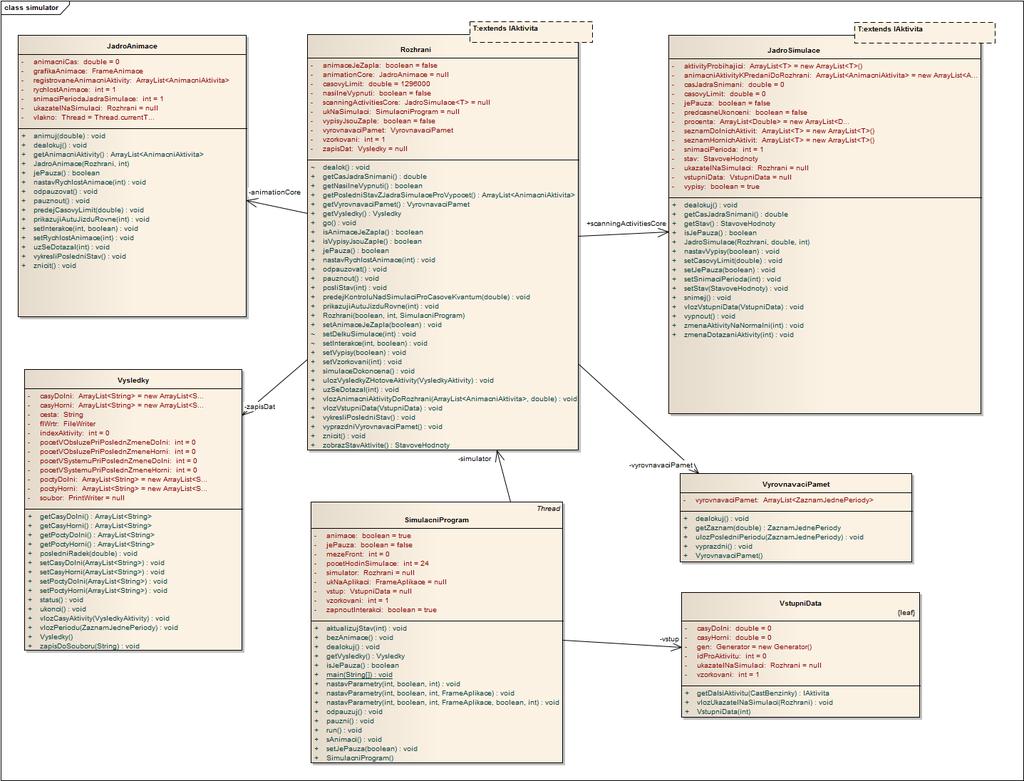Viewport: 1024px width, 781px height.
Task: Select method 'snimej() : void'
Action: coord(707,298)
